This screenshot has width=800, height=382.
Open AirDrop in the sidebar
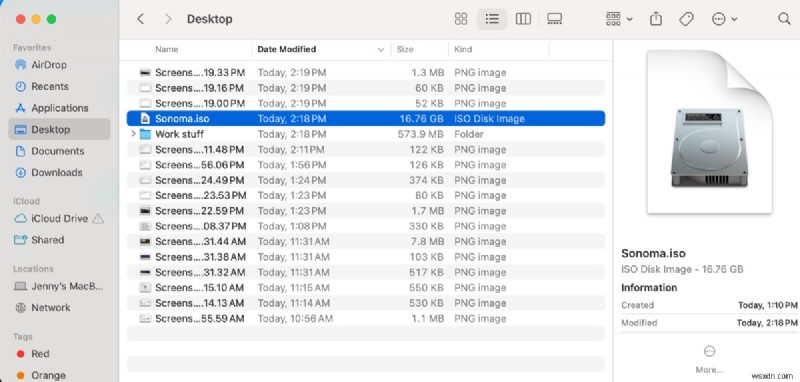pos(59,65)
